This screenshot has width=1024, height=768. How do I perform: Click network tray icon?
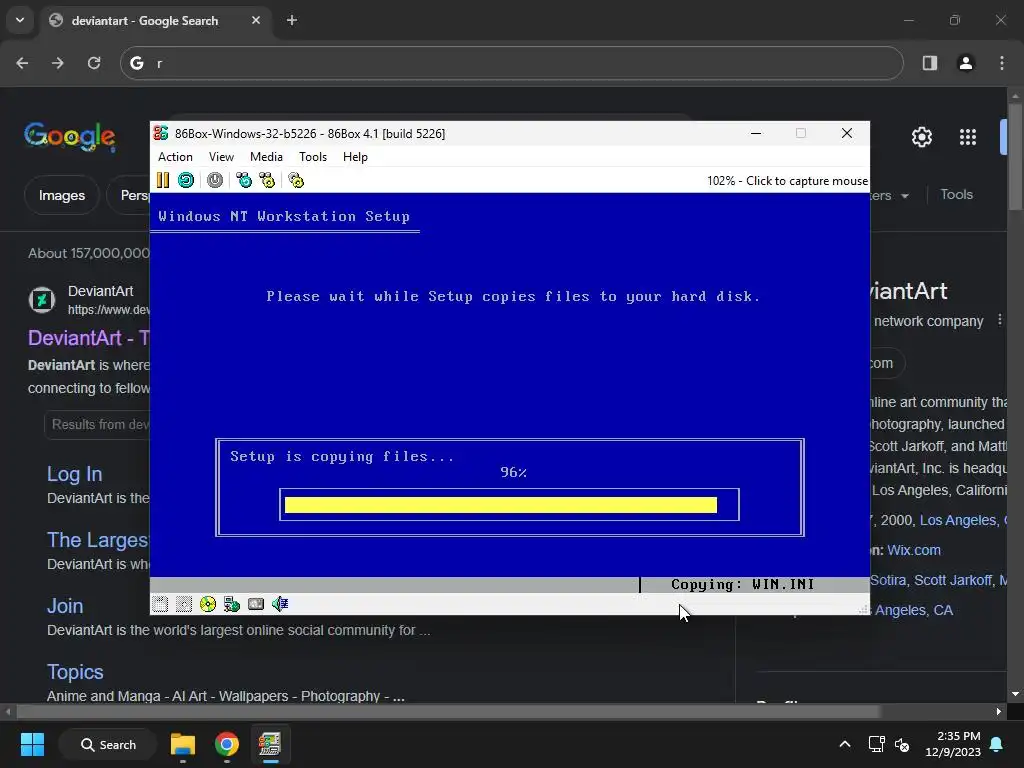click(x=876, y=744)
